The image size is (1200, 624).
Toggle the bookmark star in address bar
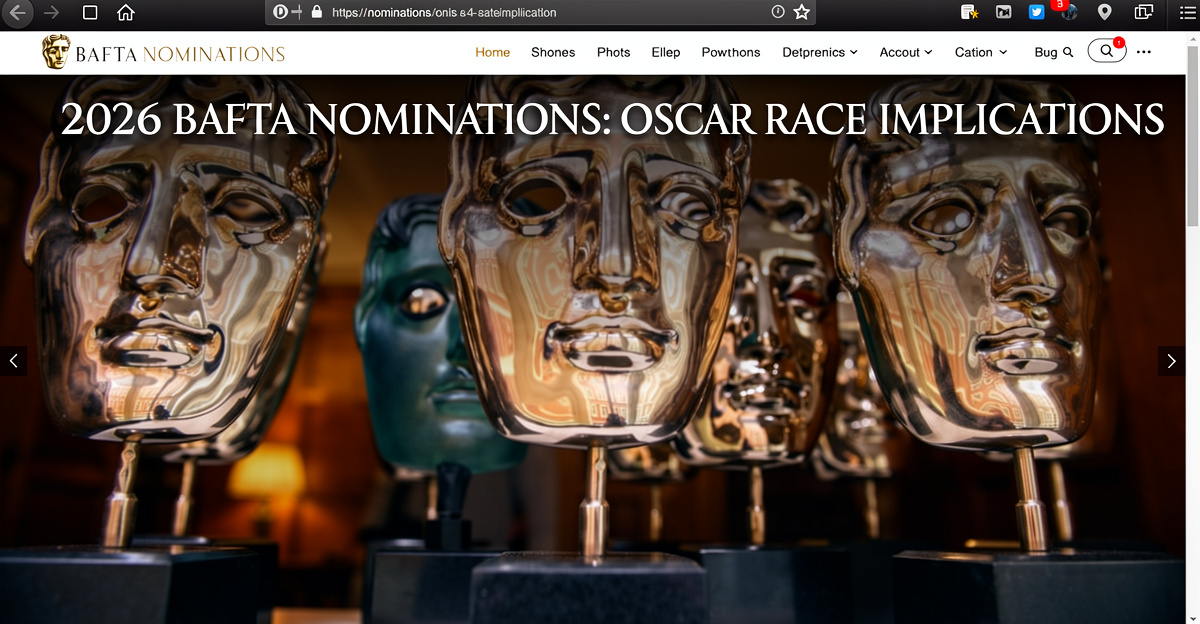(801, 12)
